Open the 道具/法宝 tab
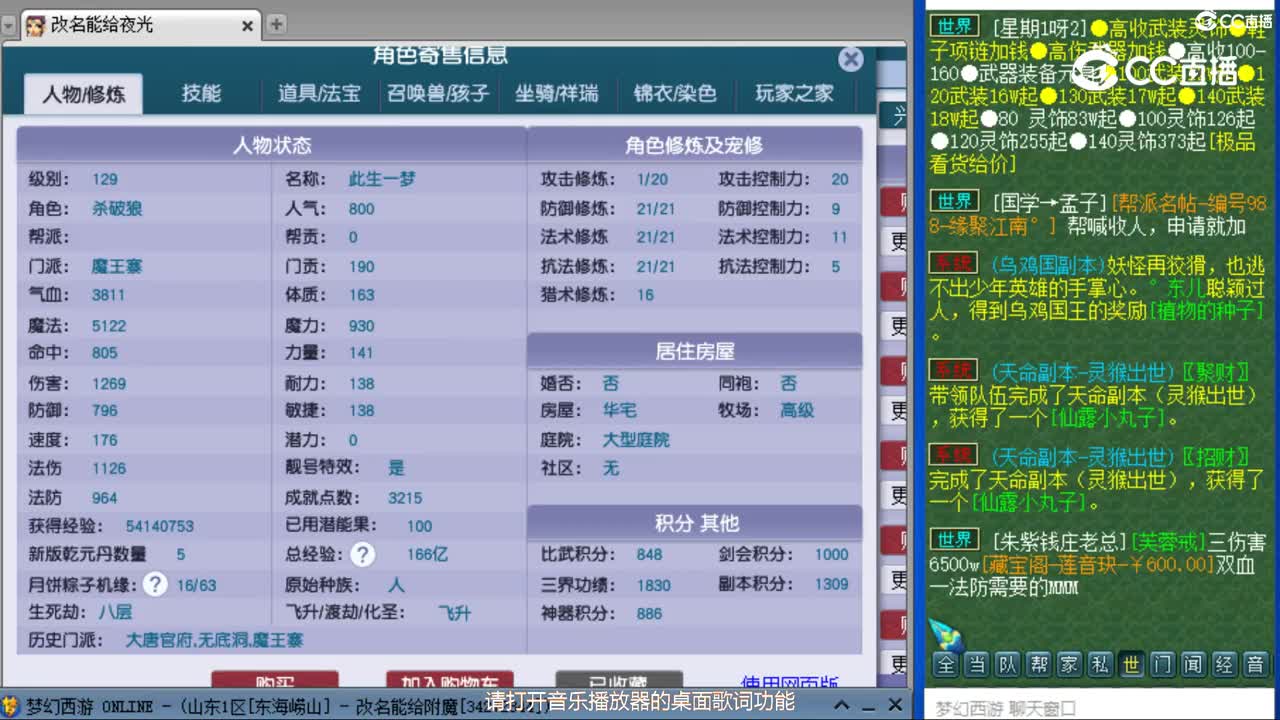The width and height of the screenshot is (1280, 720). (319, 93)
